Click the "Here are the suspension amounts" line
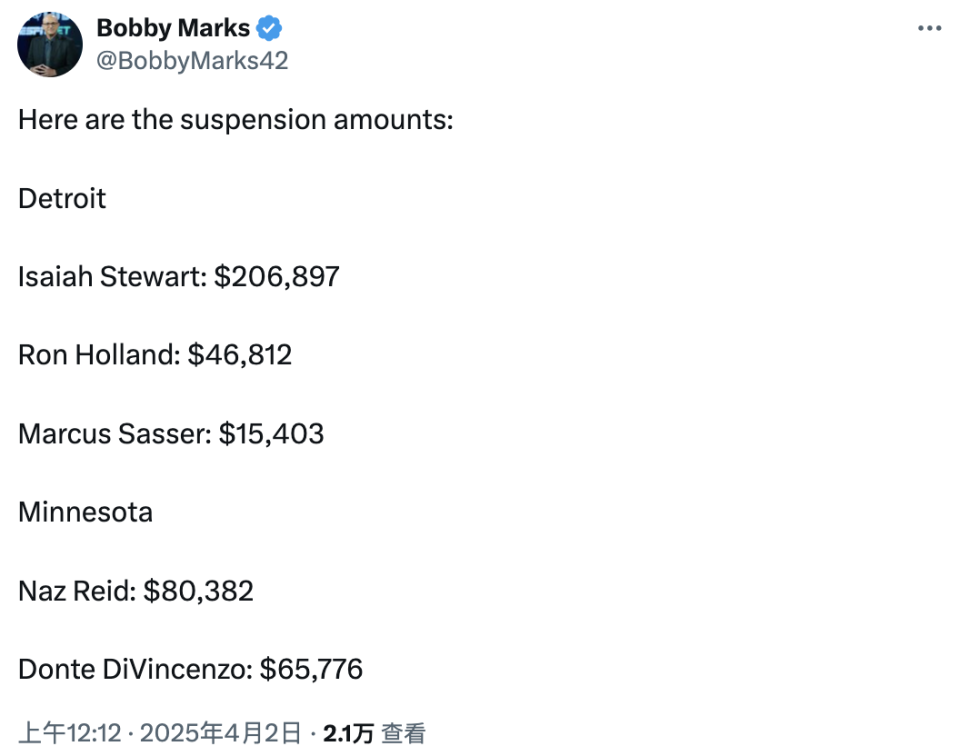Screen dimensions: 960x756 [236, 120]
